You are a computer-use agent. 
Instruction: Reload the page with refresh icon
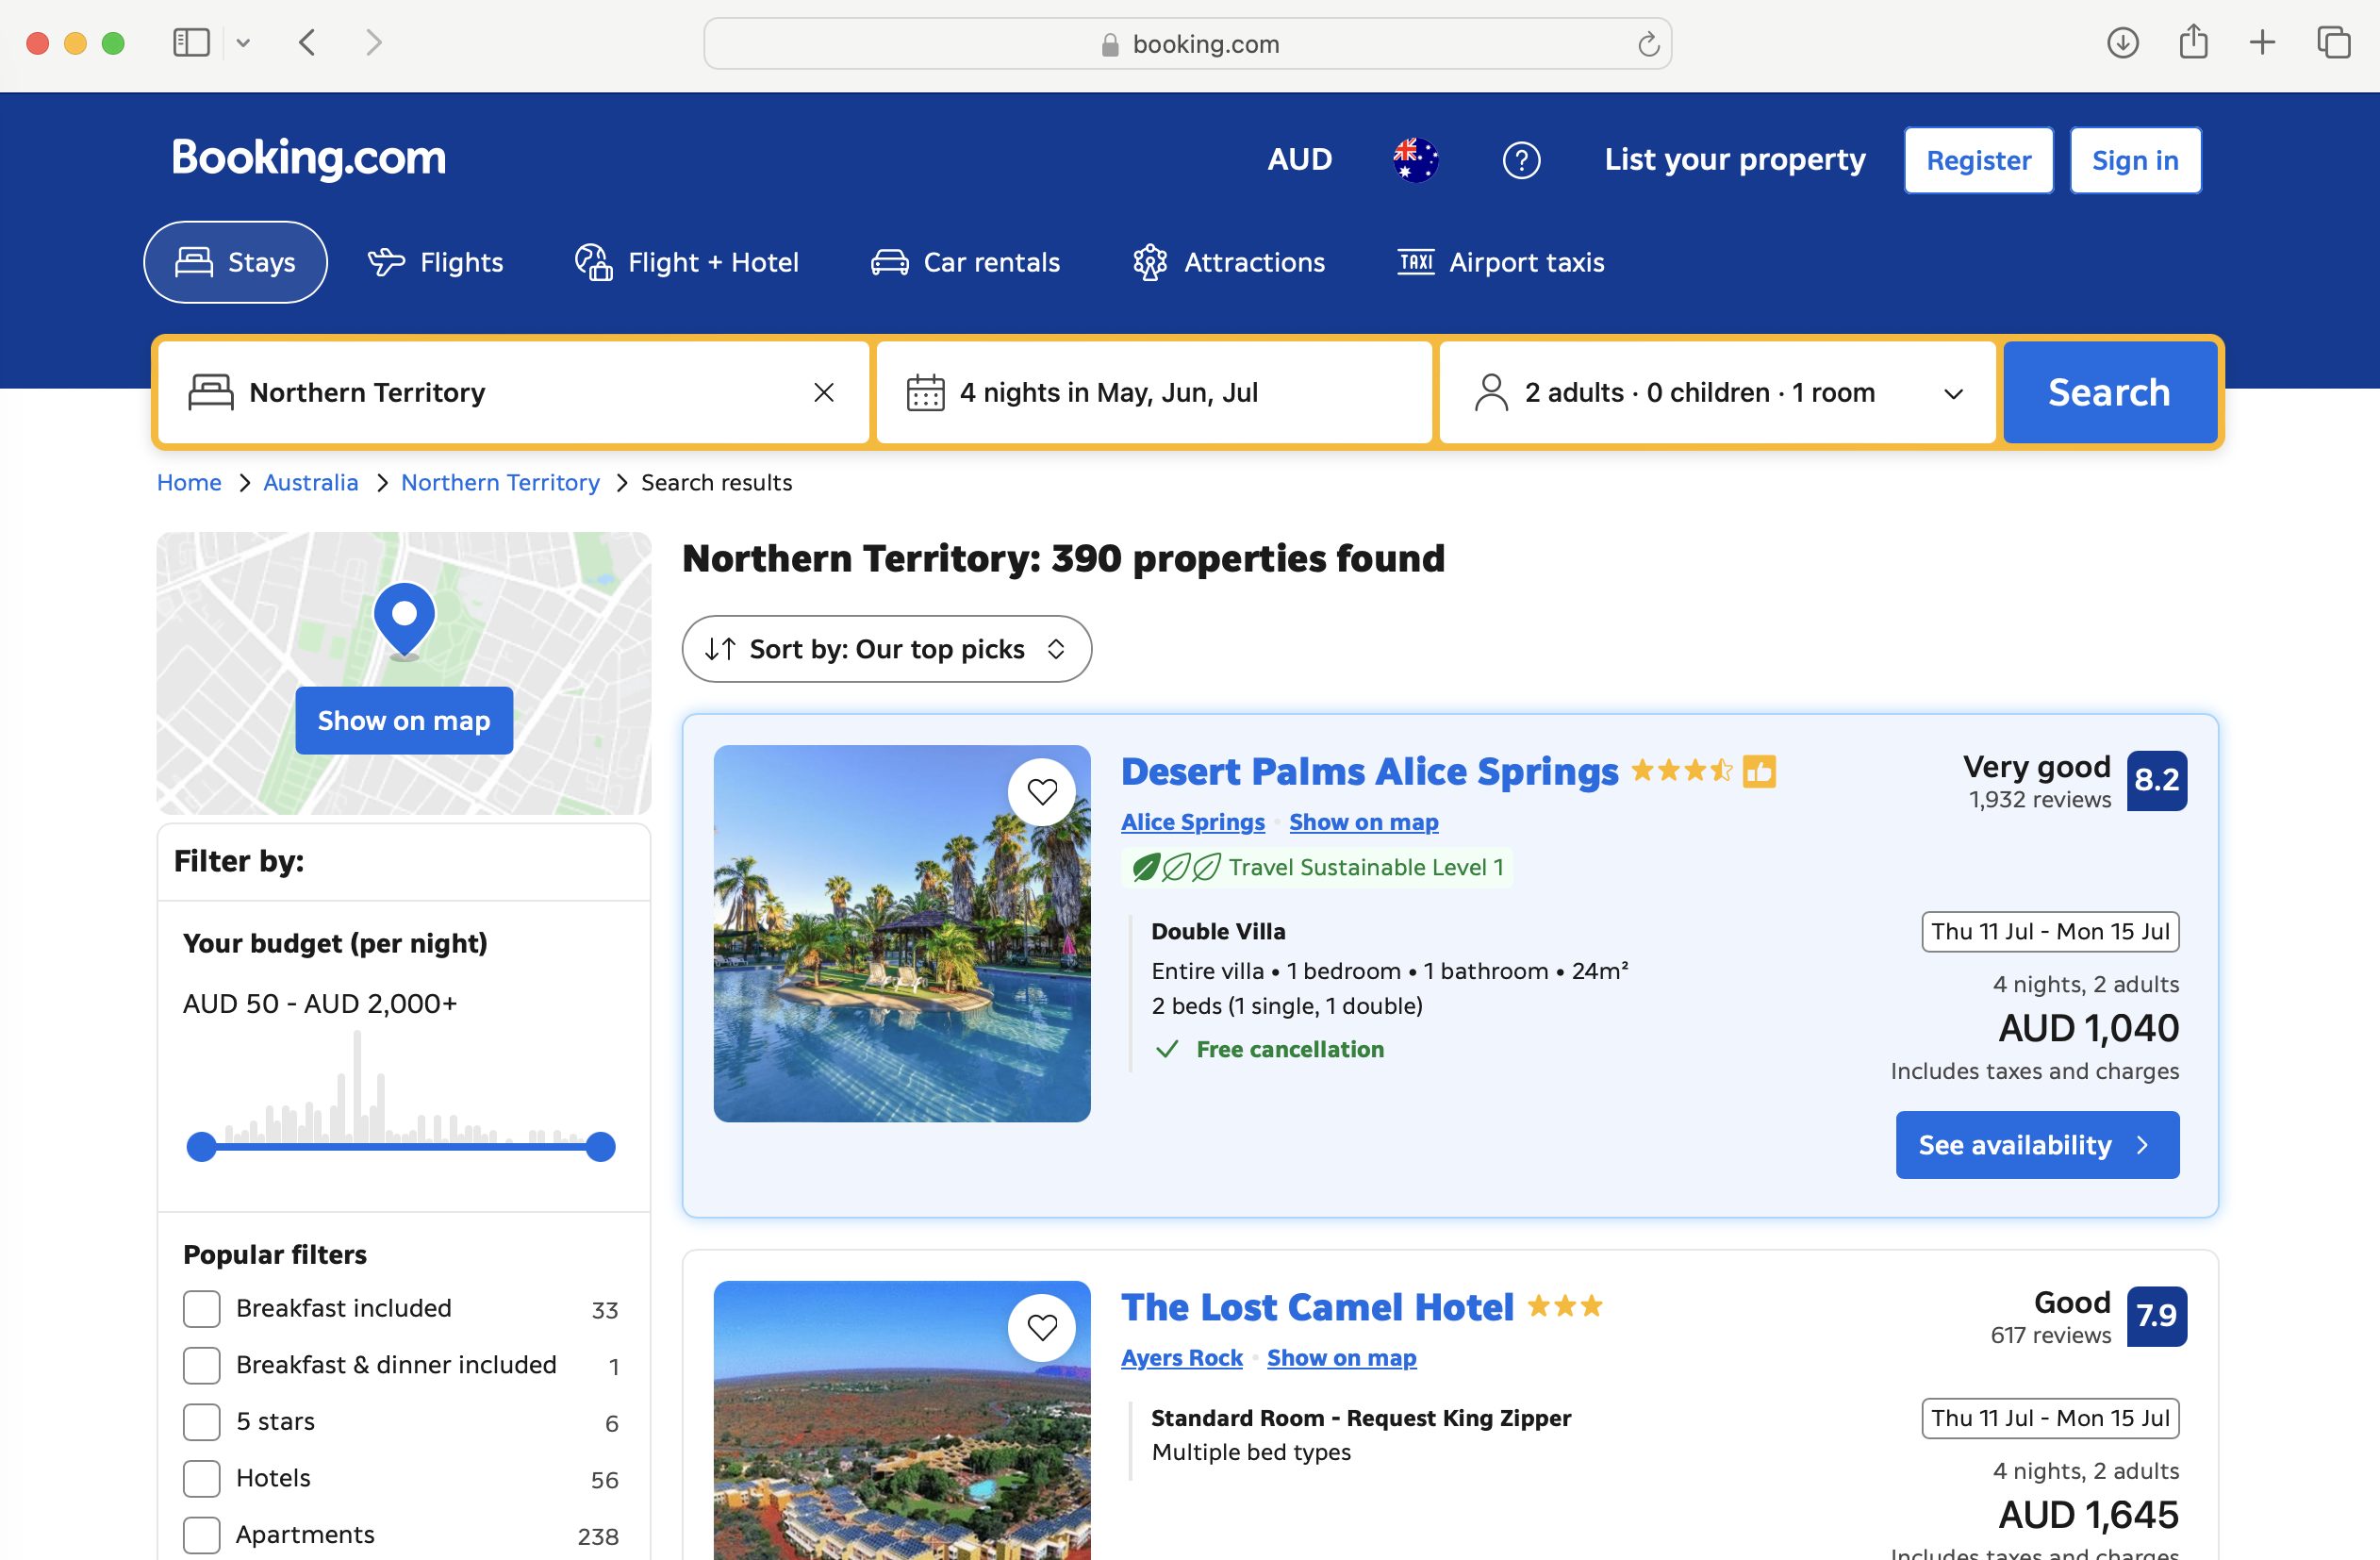(1648, 44)
